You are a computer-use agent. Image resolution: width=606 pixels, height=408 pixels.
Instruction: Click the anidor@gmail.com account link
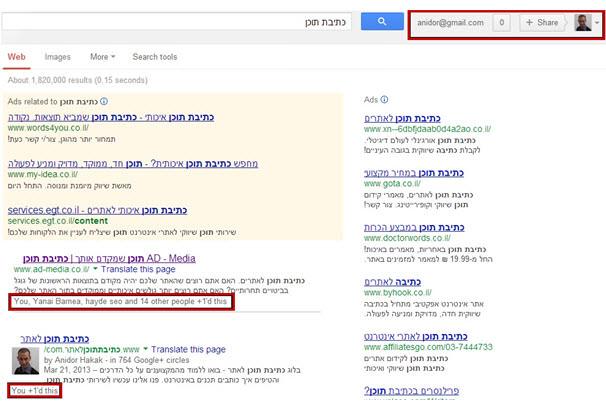450,23
